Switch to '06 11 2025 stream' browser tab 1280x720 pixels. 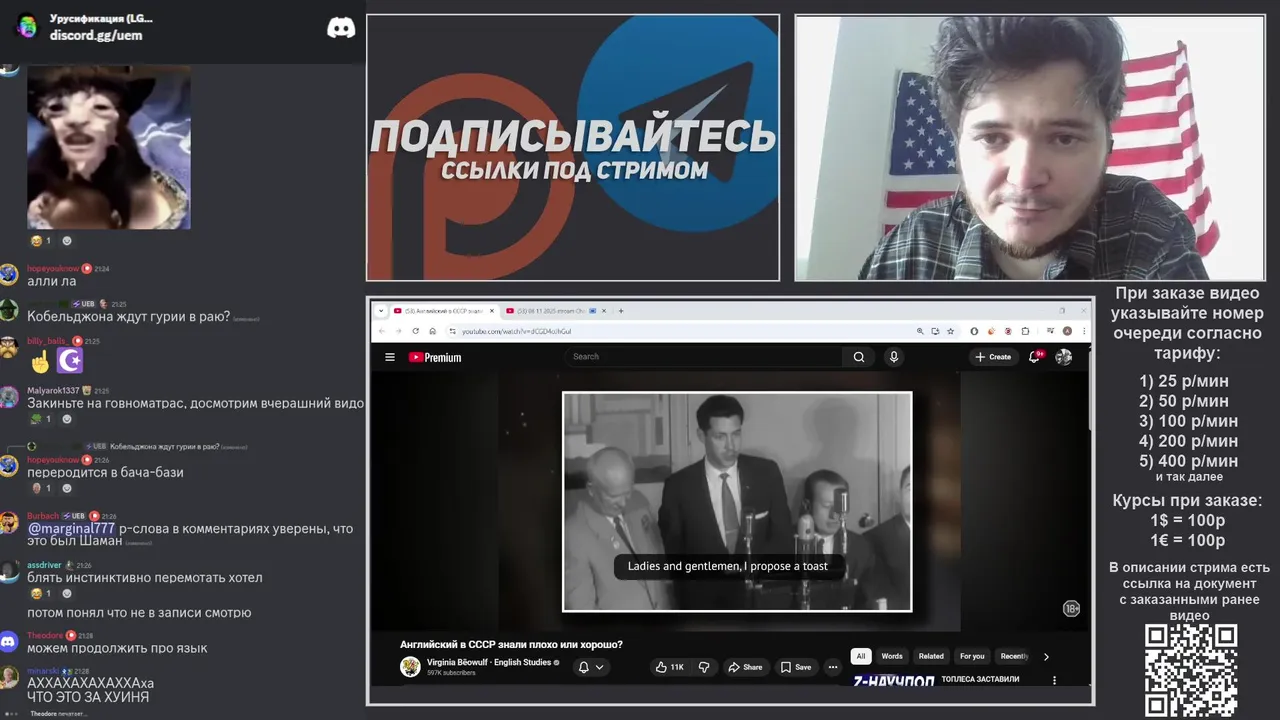click(x=557, y=311)
